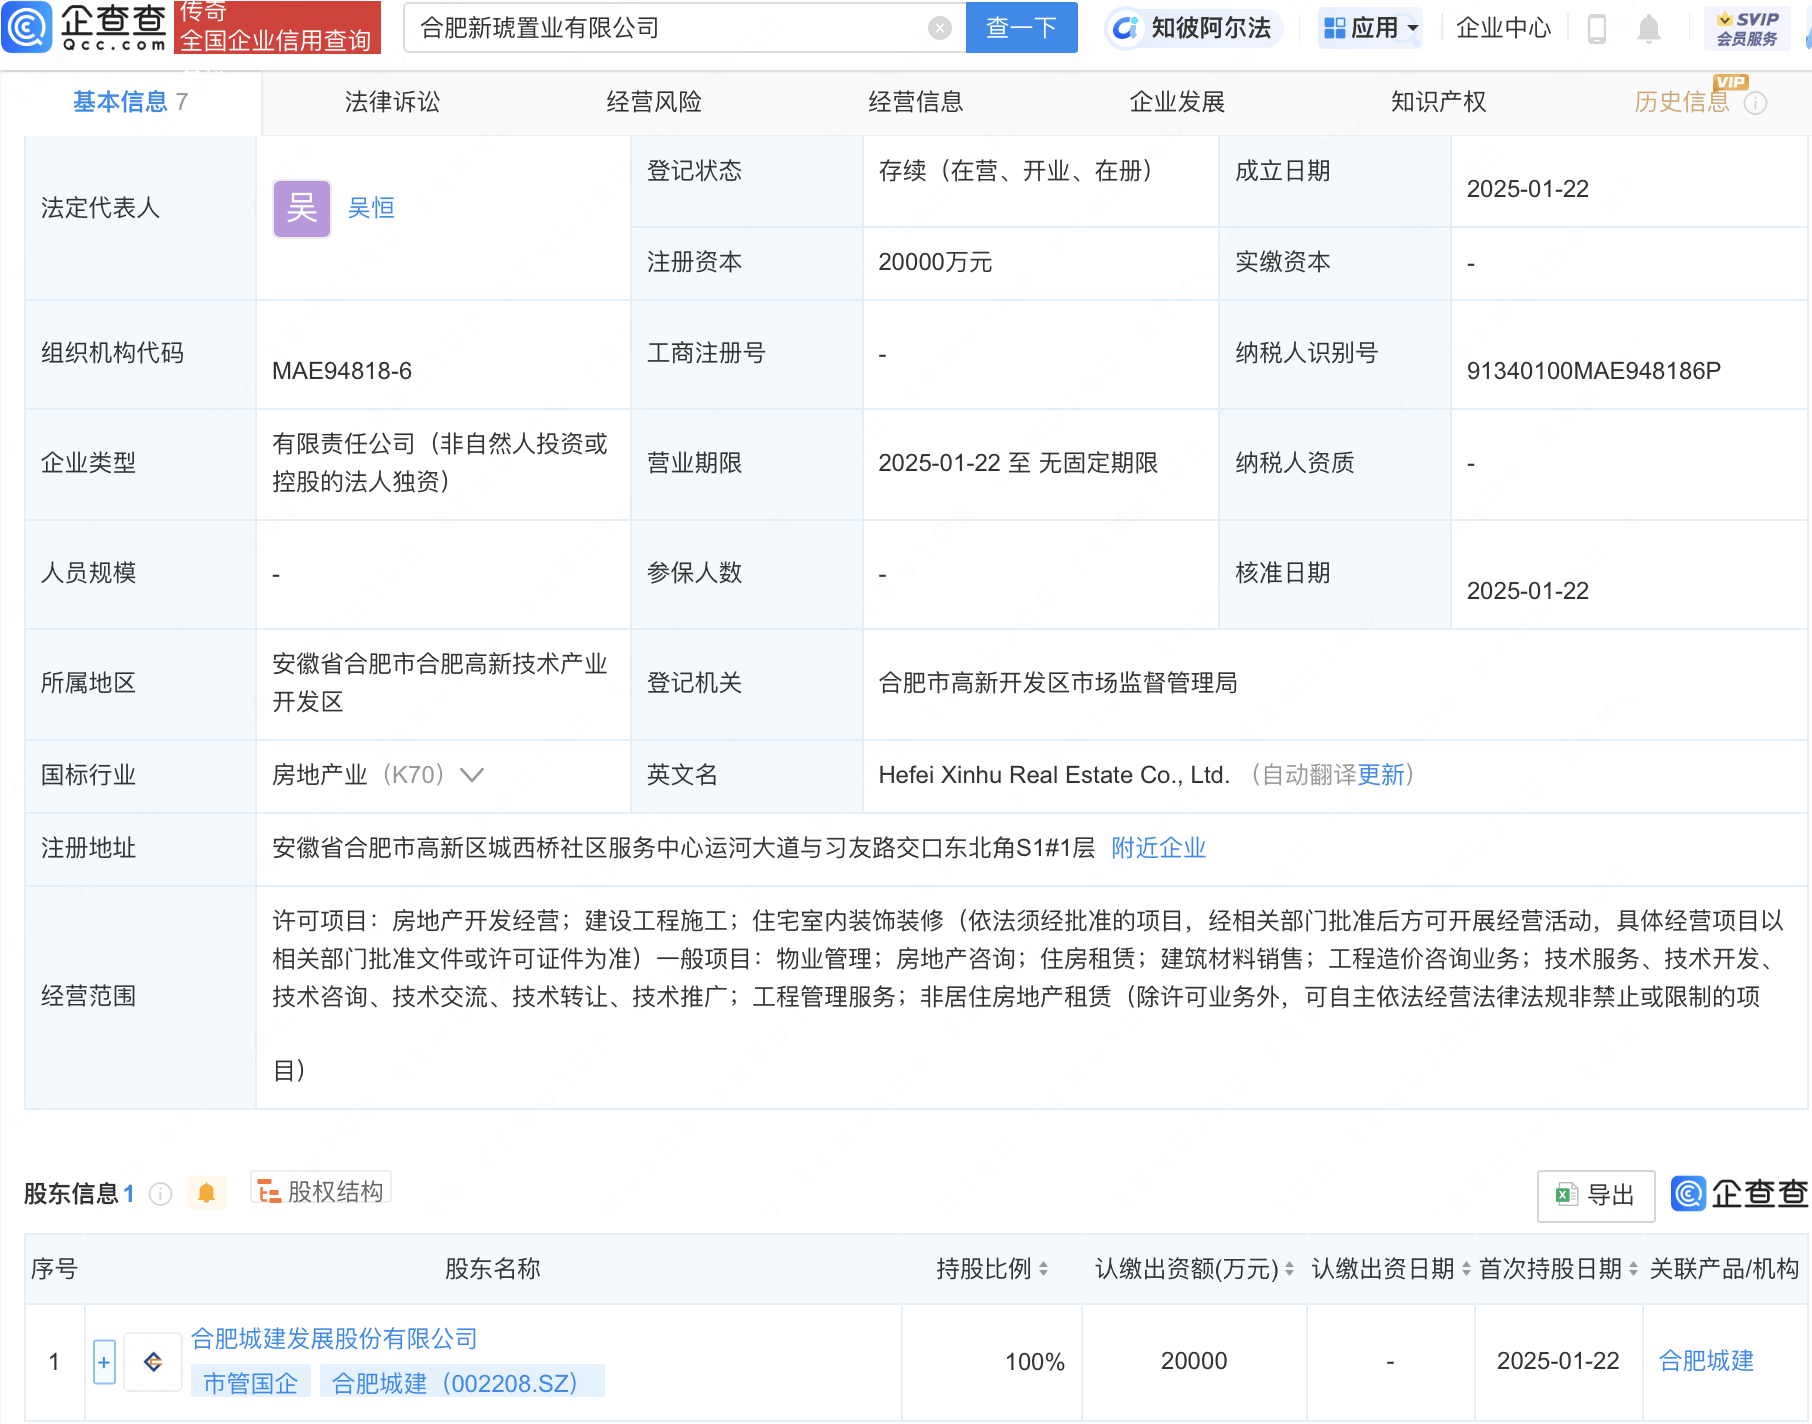The height and width of the screenshot is (1424, 1812).
Task: Click registered capital 20000万元 value
Action: click(935, 262)
